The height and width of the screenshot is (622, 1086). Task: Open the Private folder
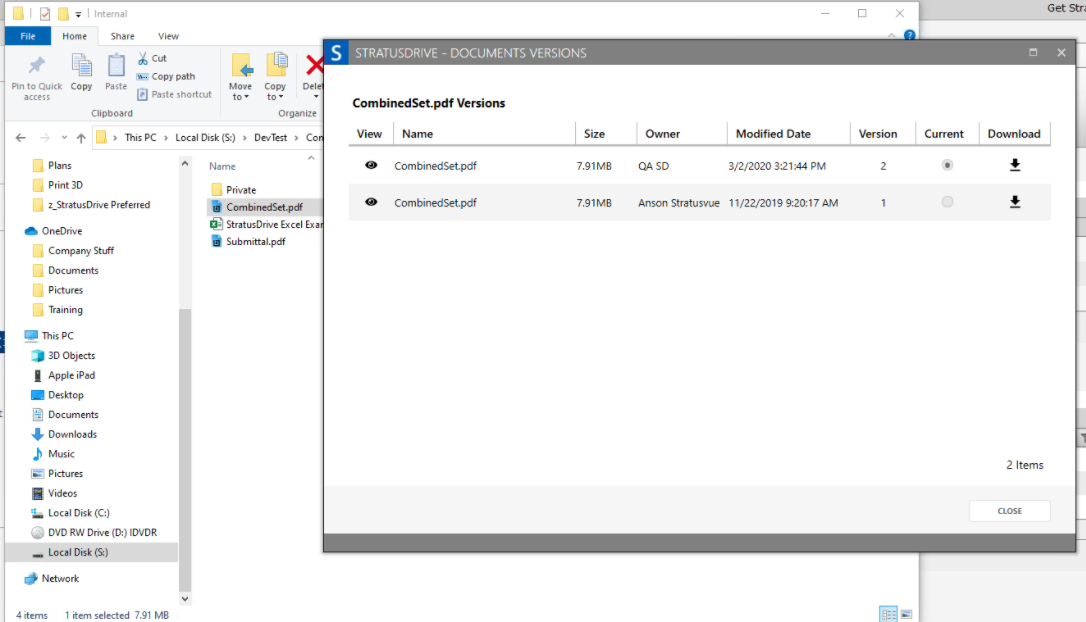point(240,189)
